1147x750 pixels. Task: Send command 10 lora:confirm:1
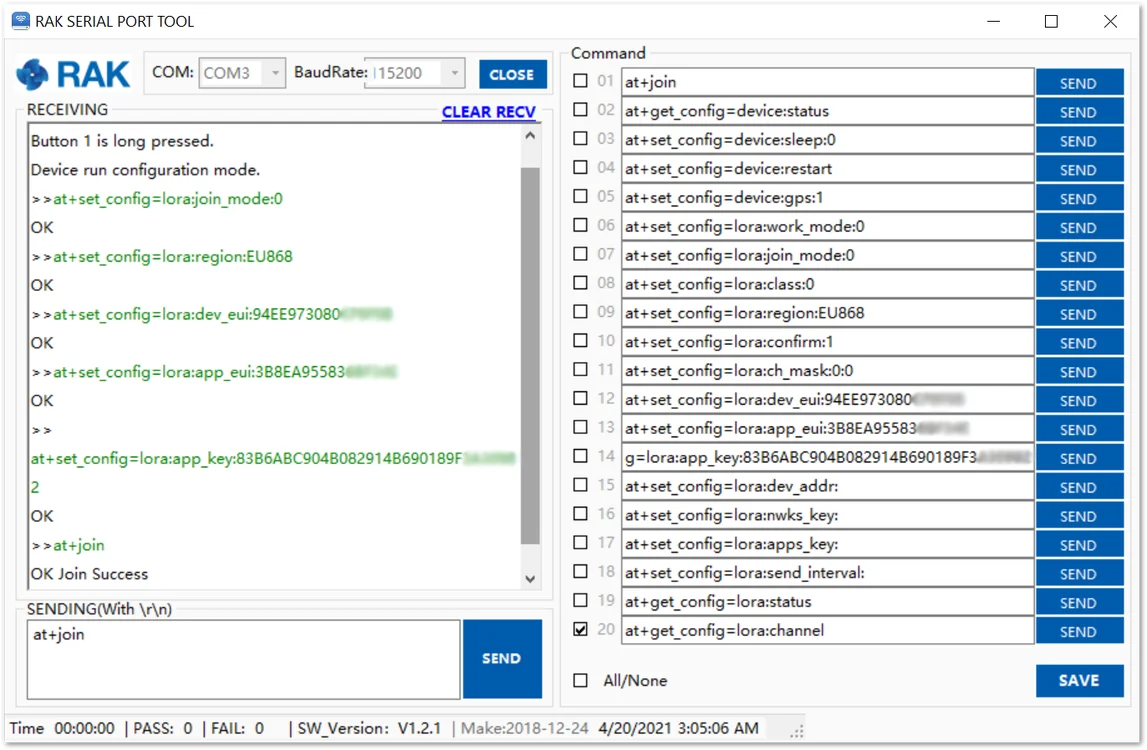tap(1079, 342)
